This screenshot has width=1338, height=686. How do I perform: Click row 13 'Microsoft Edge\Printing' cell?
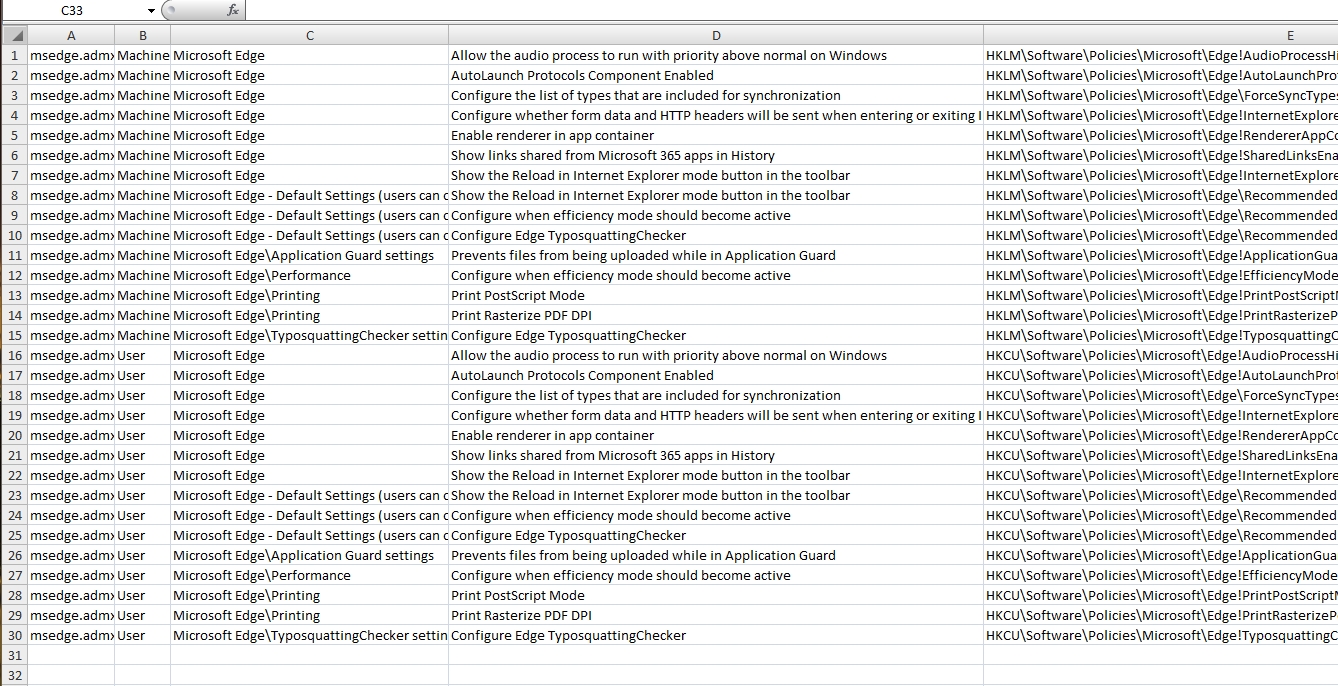click(309, 295)
